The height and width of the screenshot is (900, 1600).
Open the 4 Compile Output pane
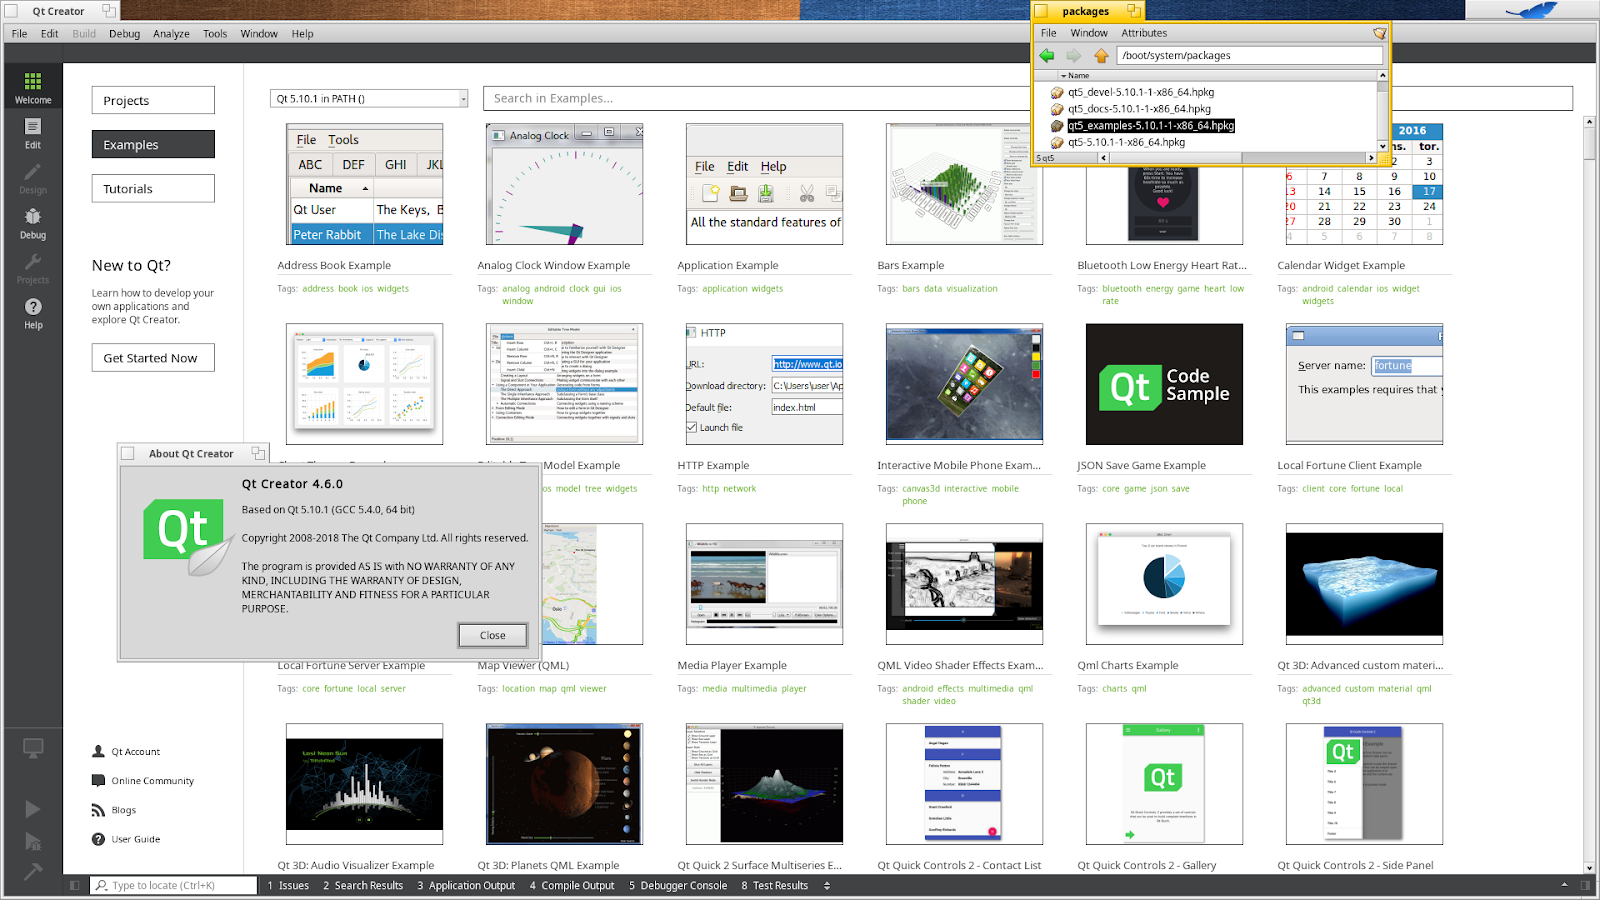point(572,885)
